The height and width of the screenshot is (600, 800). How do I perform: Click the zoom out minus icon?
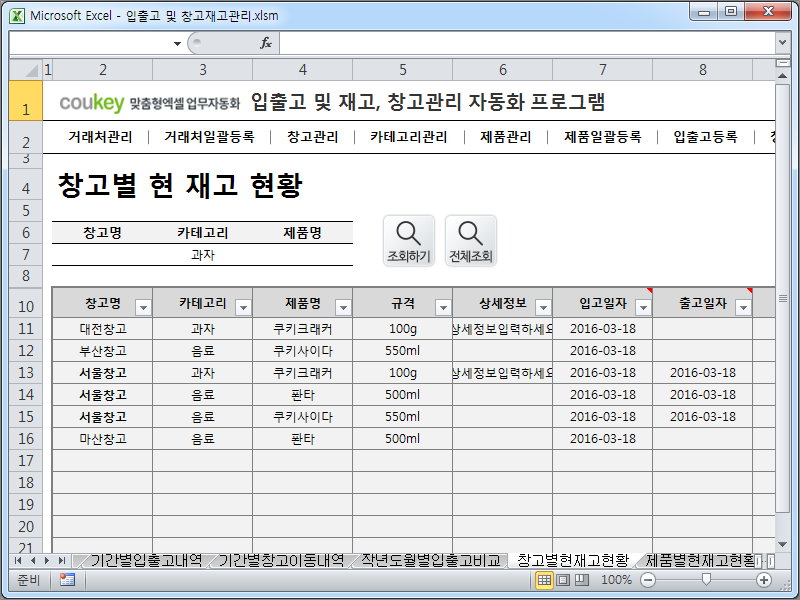click(648, 580)
